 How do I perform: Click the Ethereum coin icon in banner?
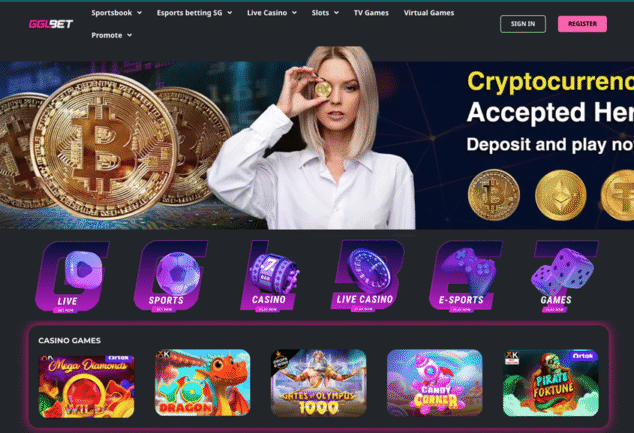(x=560, y=195)
